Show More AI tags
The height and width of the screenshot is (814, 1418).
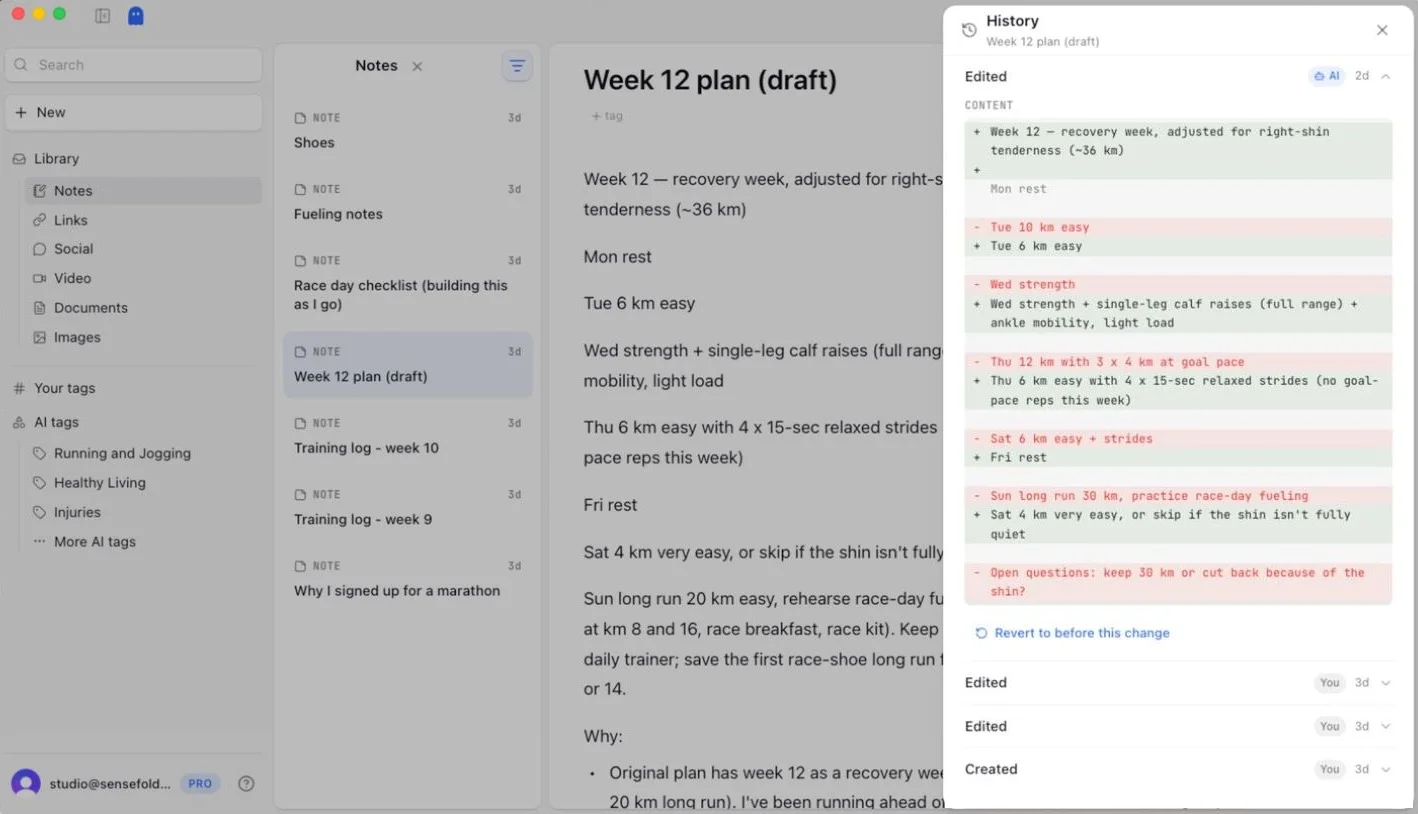coord(144,542)
